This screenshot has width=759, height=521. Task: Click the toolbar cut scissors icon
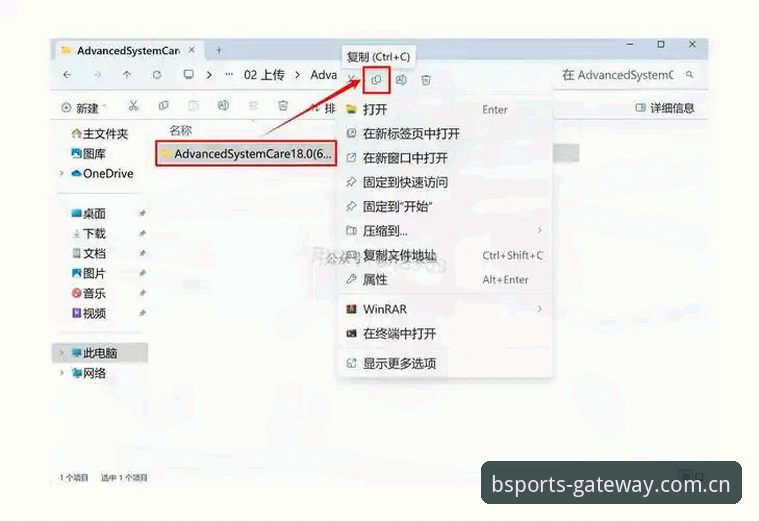[x=134, y=106]
